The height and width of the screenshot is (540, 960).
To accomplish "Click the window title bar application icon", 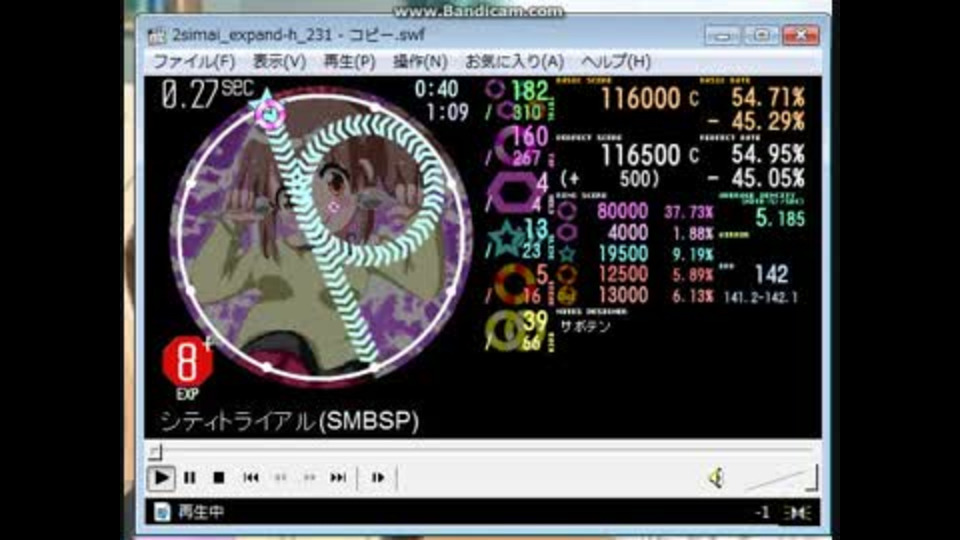I will point(157,36).
